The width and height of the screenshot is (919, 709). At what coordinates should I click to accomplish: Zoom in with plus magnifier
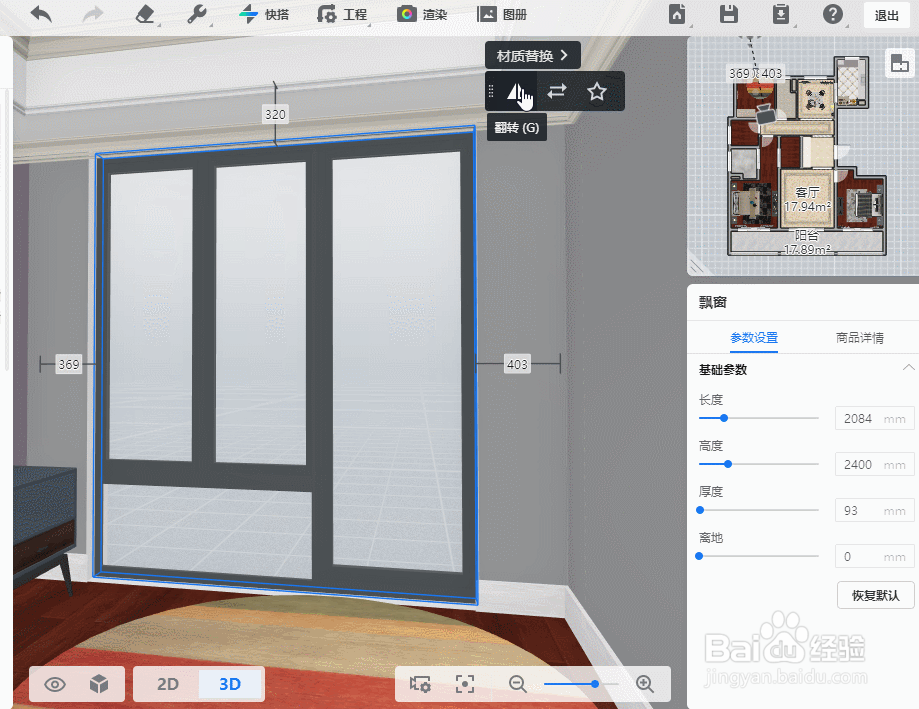[x=645, y=684]
